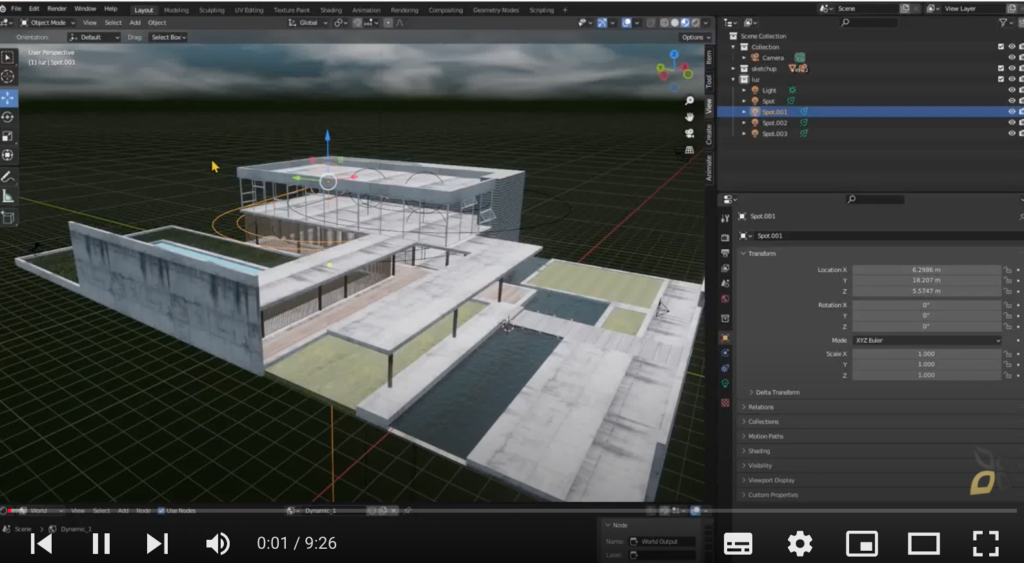Switch video to theater mode
1024x563 pixels.
[x=923, y=543]
